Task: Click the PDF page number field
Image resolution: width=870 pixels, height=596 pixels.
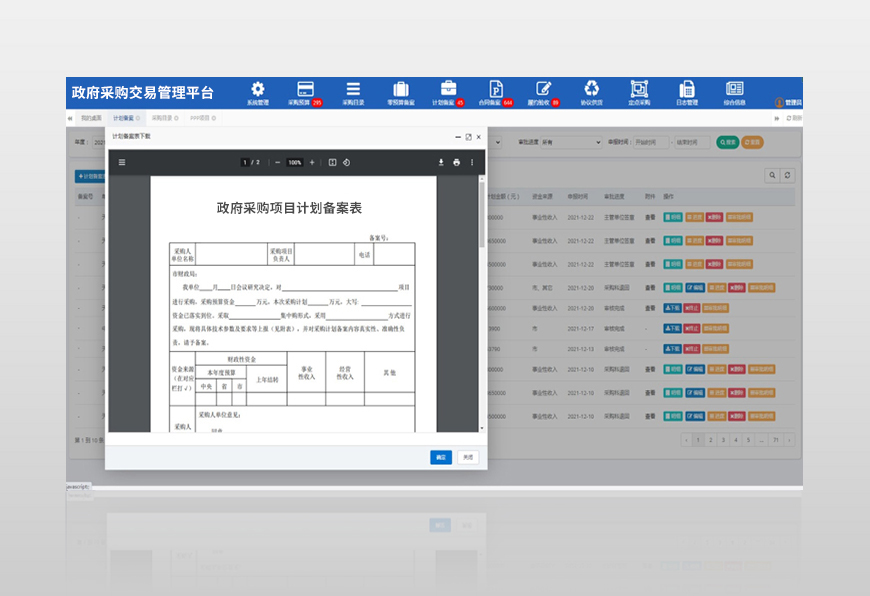Action: tap(244, 162)
